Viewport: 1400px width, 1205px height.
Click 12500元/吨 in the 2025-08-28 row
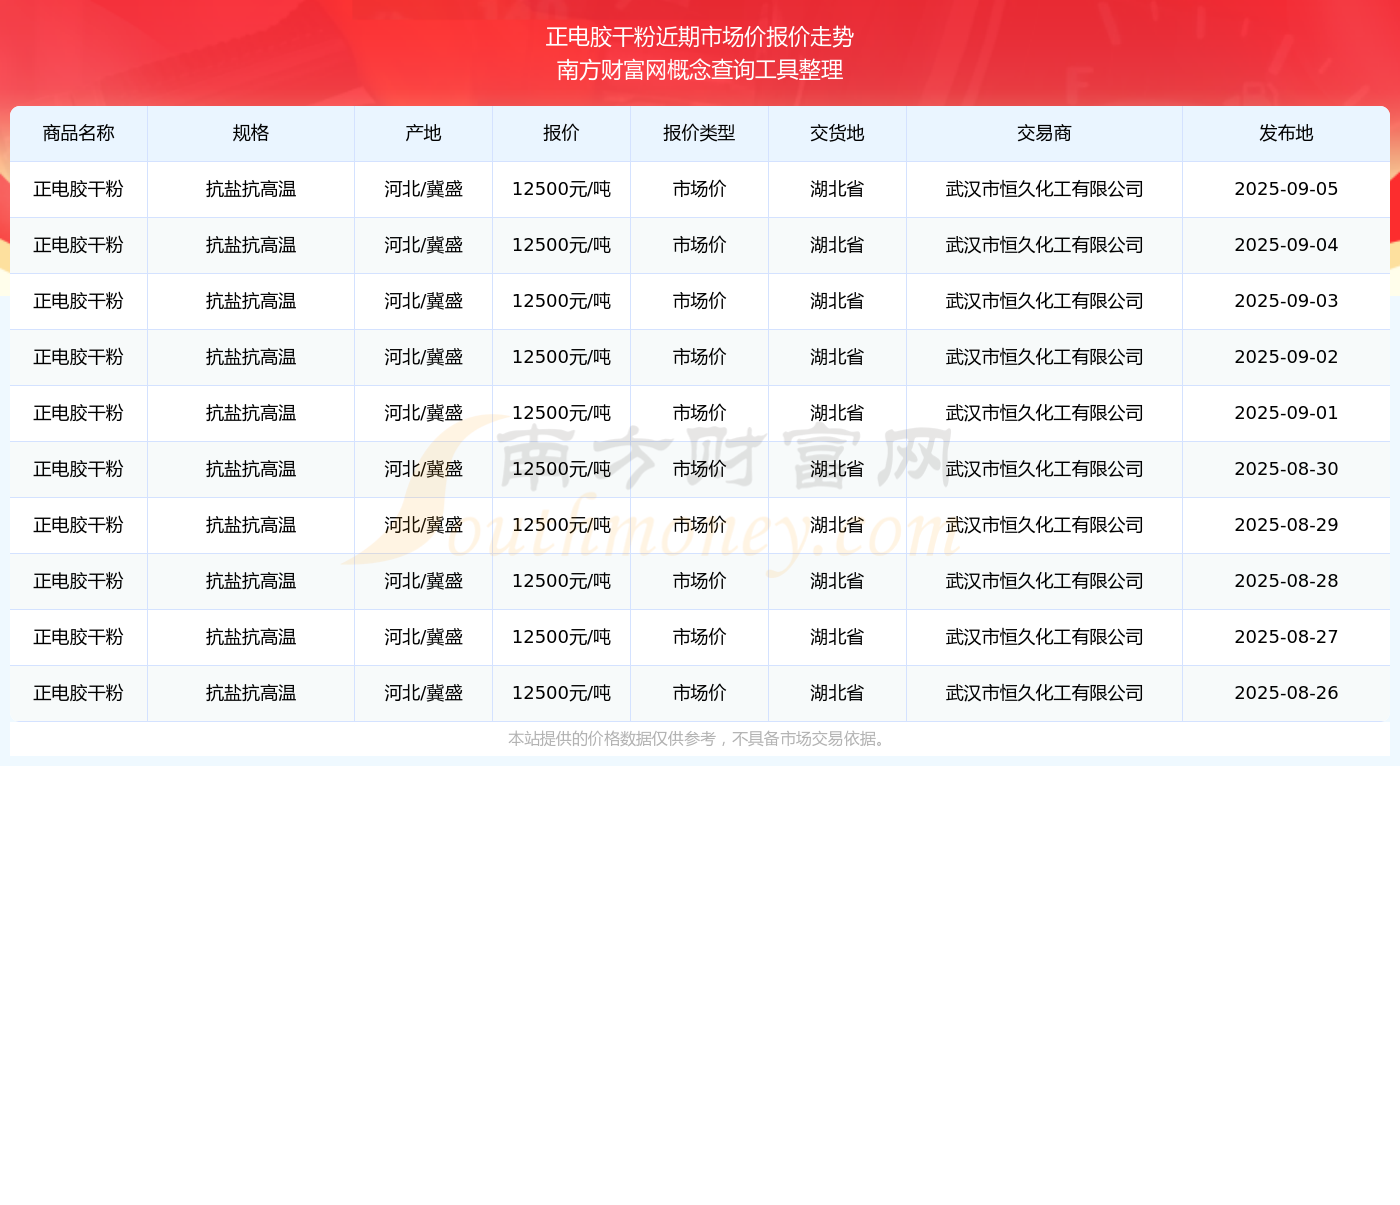(x=561, y=581)
